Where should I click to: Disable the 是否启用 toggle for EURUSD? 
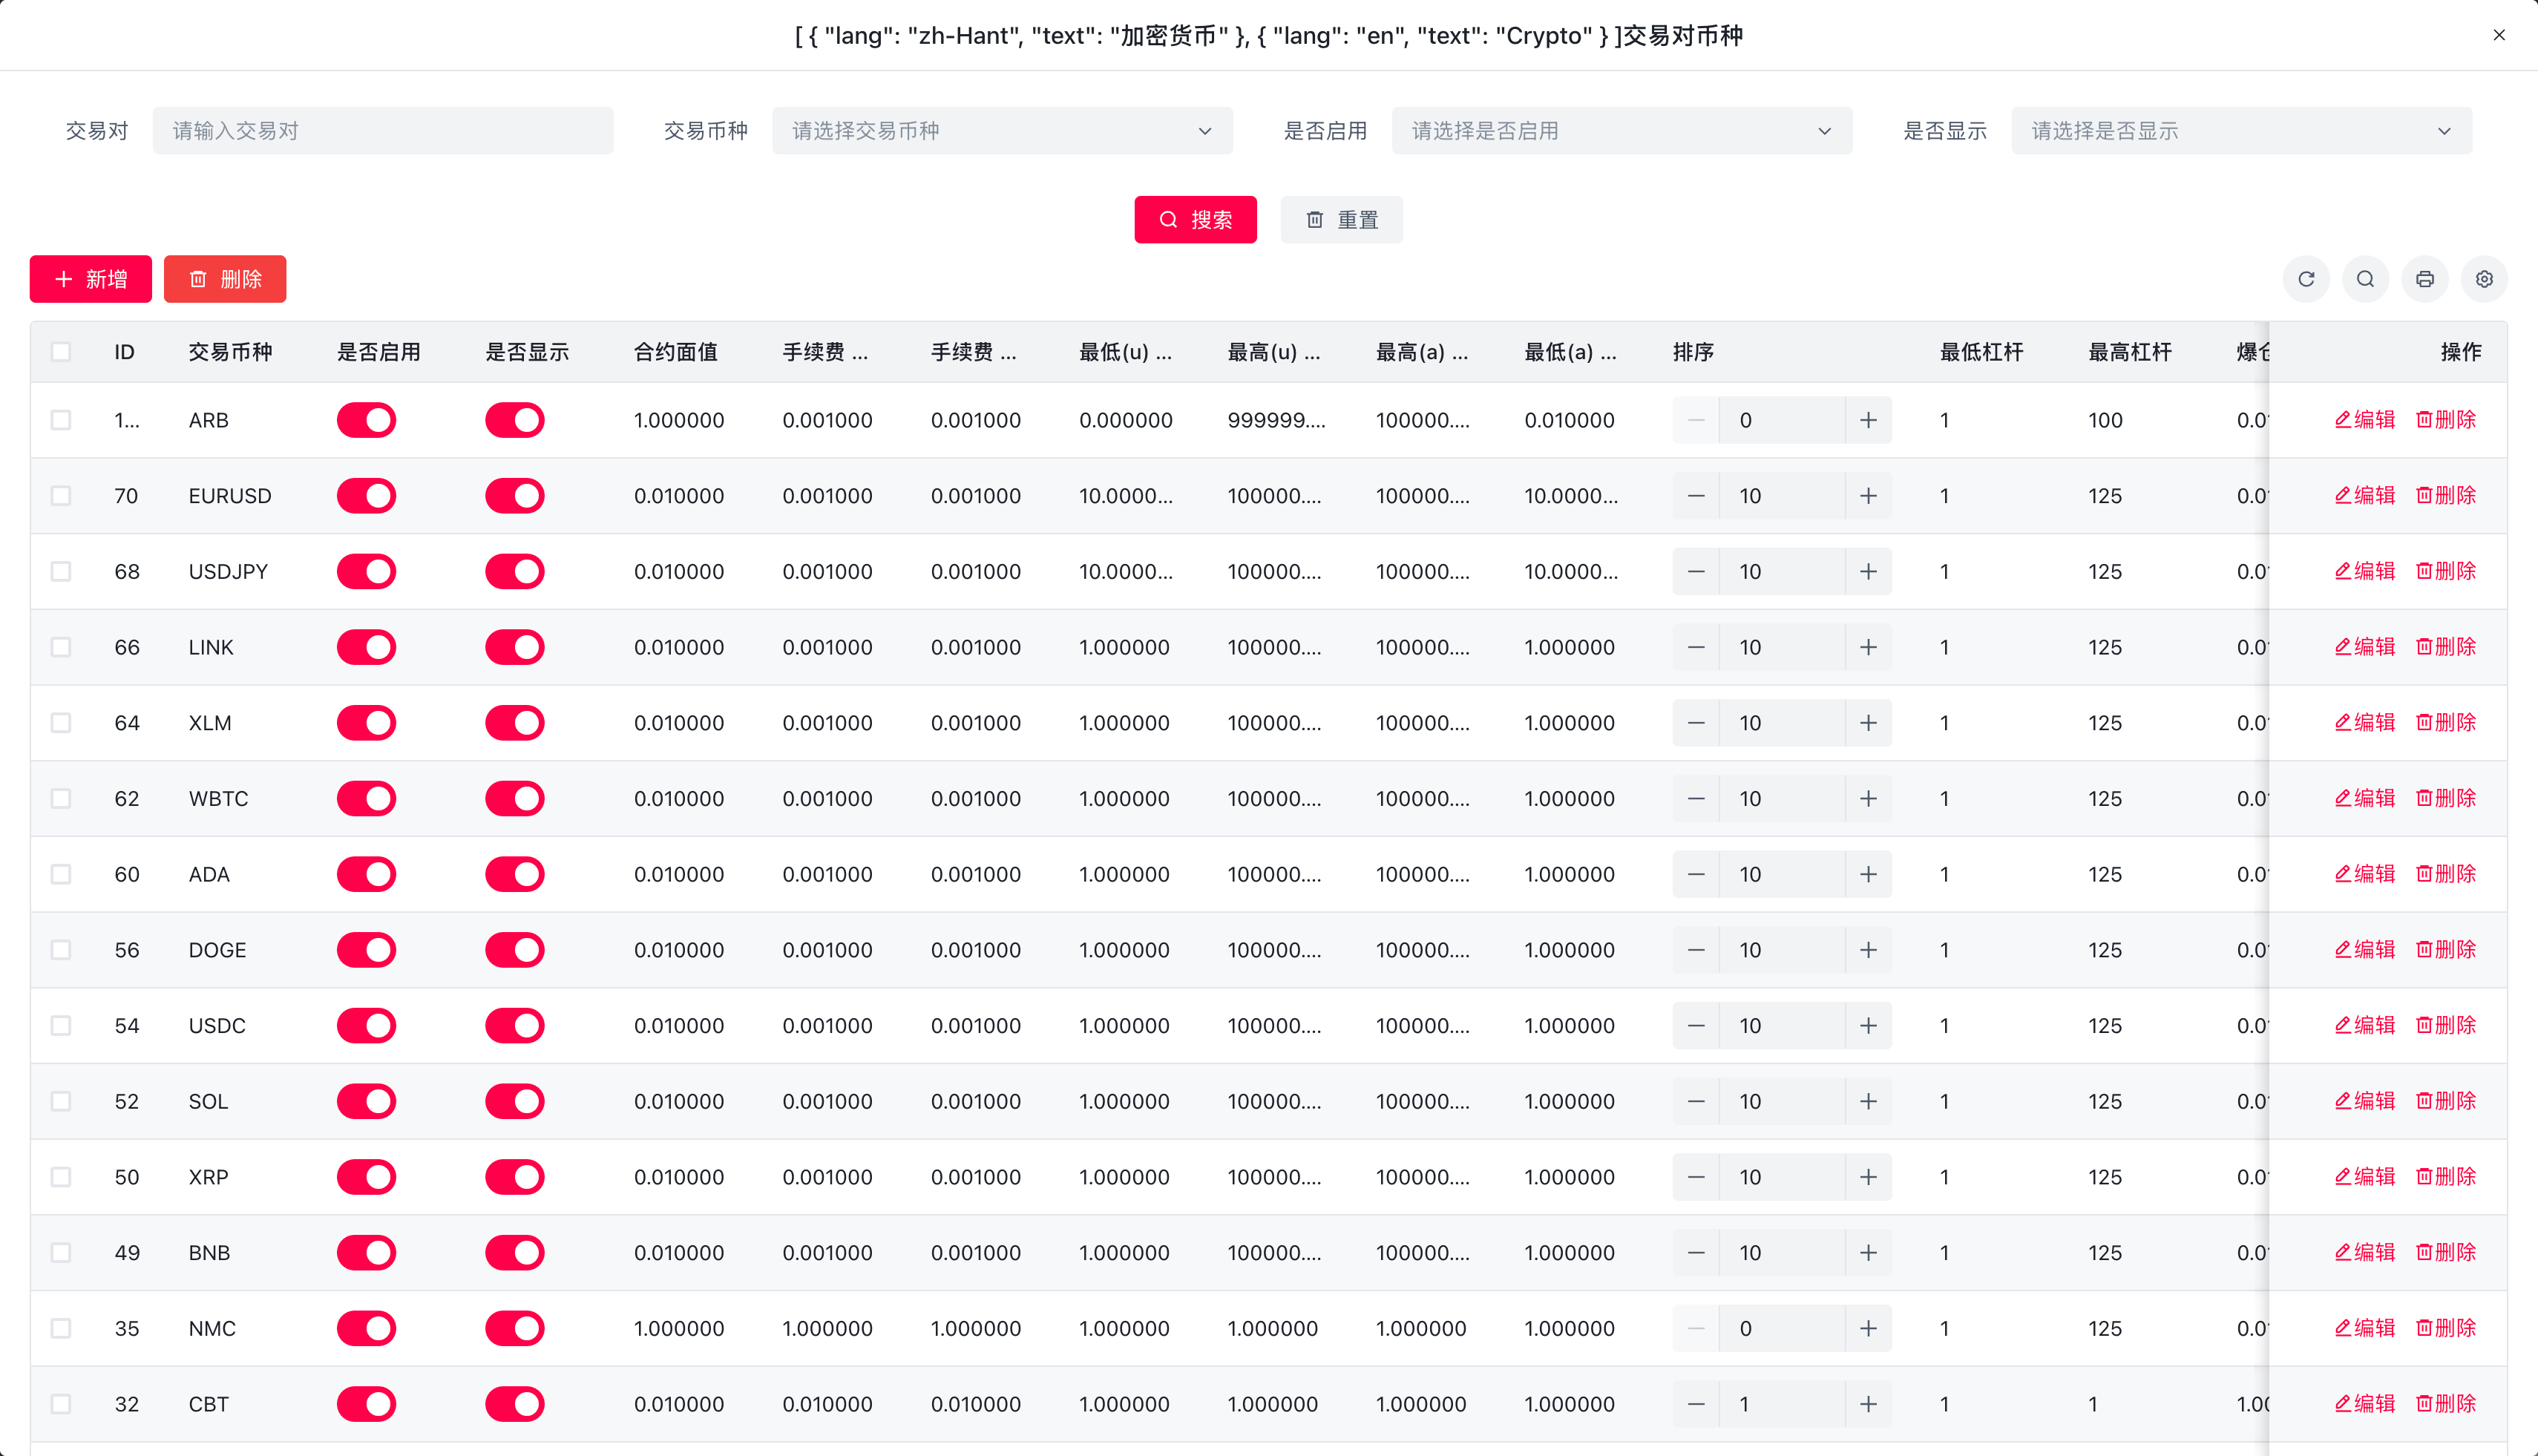tap(366, 495)
